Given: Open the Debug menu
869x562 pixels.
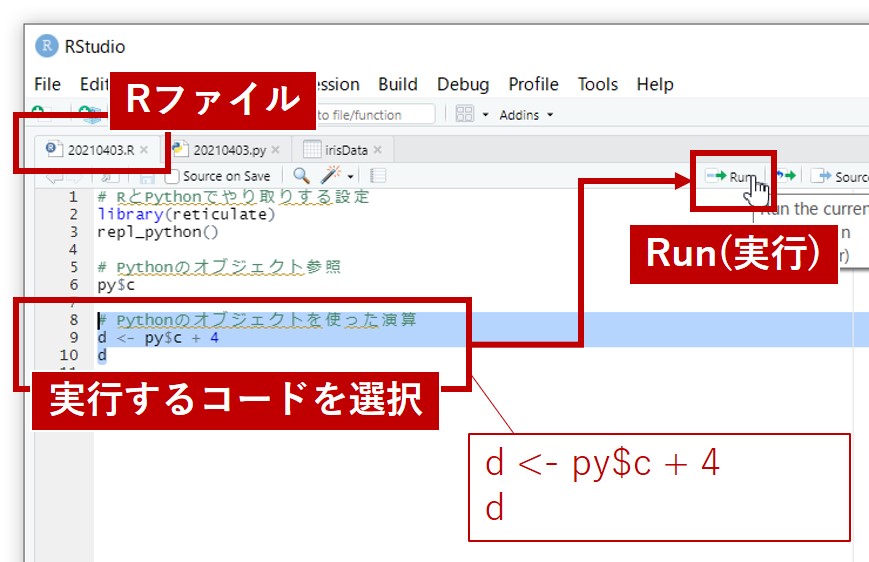Looking at the screenshot, I should coord(463,84).
